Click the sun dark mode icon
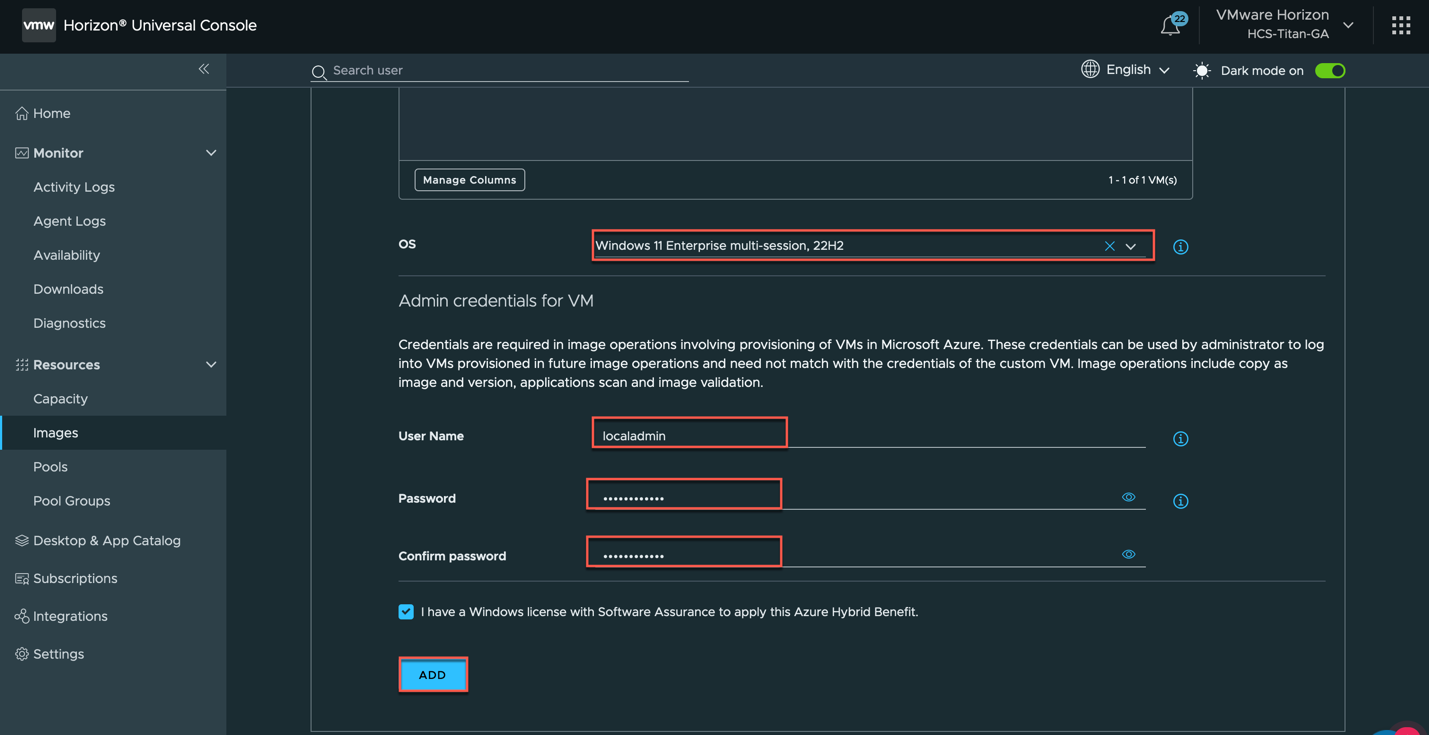The width and height of the screenshot is (1429, 735). click(x=1202, y=71)
